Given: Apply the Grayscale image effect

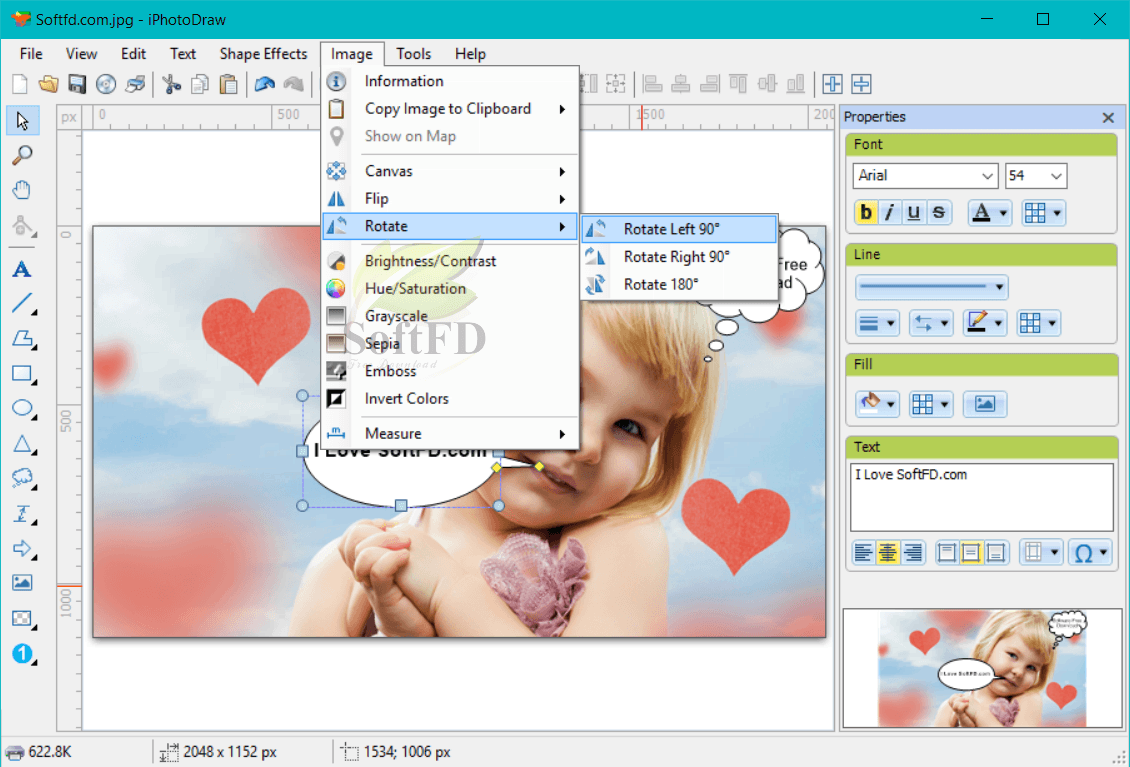Looking at the screenshot, I should coord(450,316).
